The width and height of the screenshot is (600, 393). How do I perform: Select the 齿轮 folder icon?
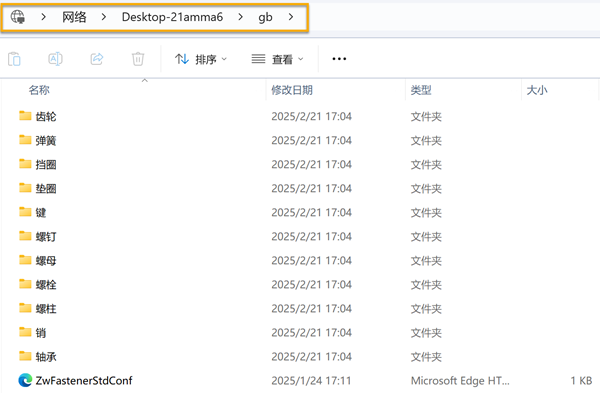pos(25,116)
